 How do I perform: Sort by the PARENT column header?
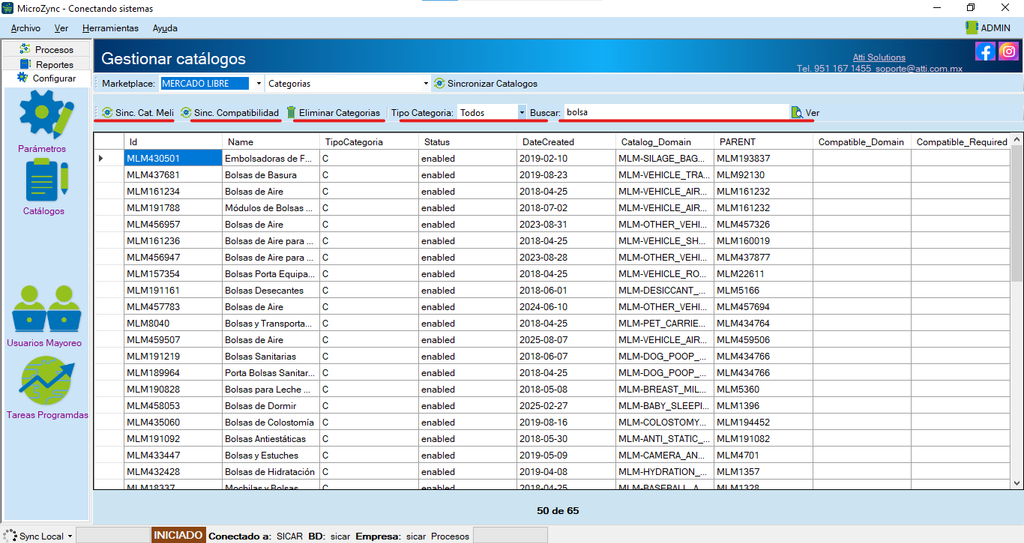point(763,141)
